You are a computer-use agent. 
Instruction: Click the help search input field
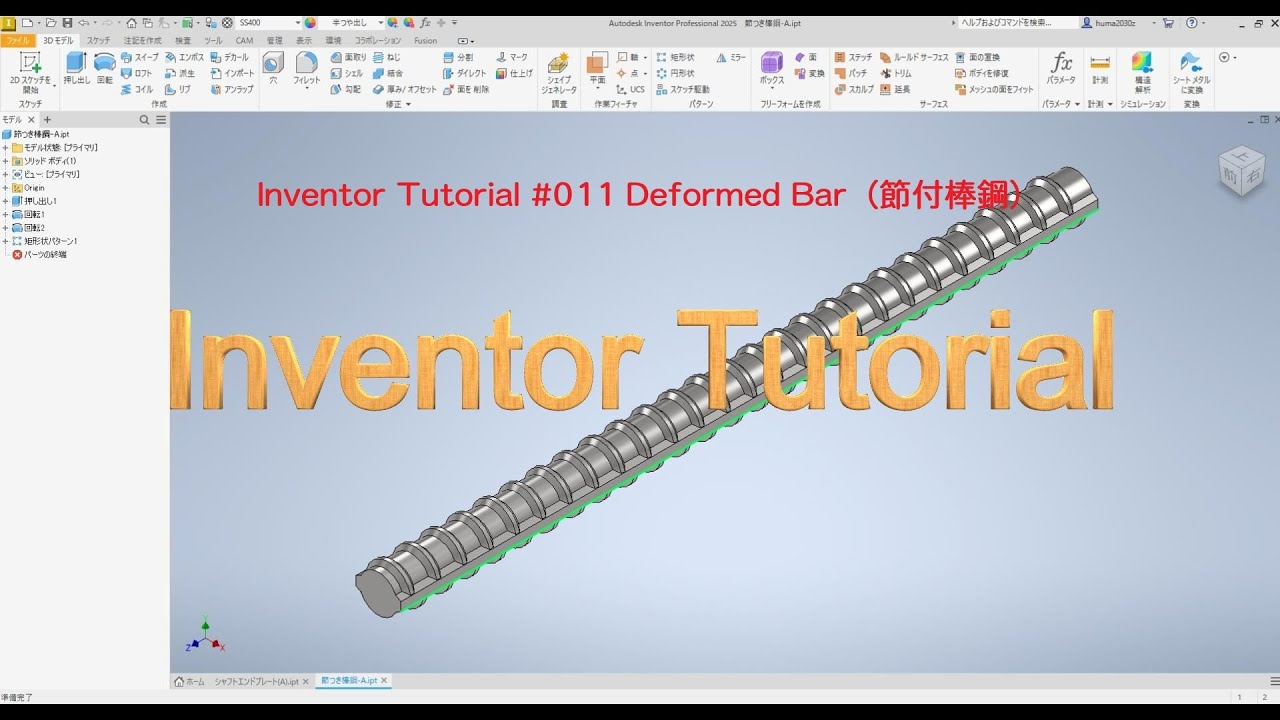point(1018,22)
